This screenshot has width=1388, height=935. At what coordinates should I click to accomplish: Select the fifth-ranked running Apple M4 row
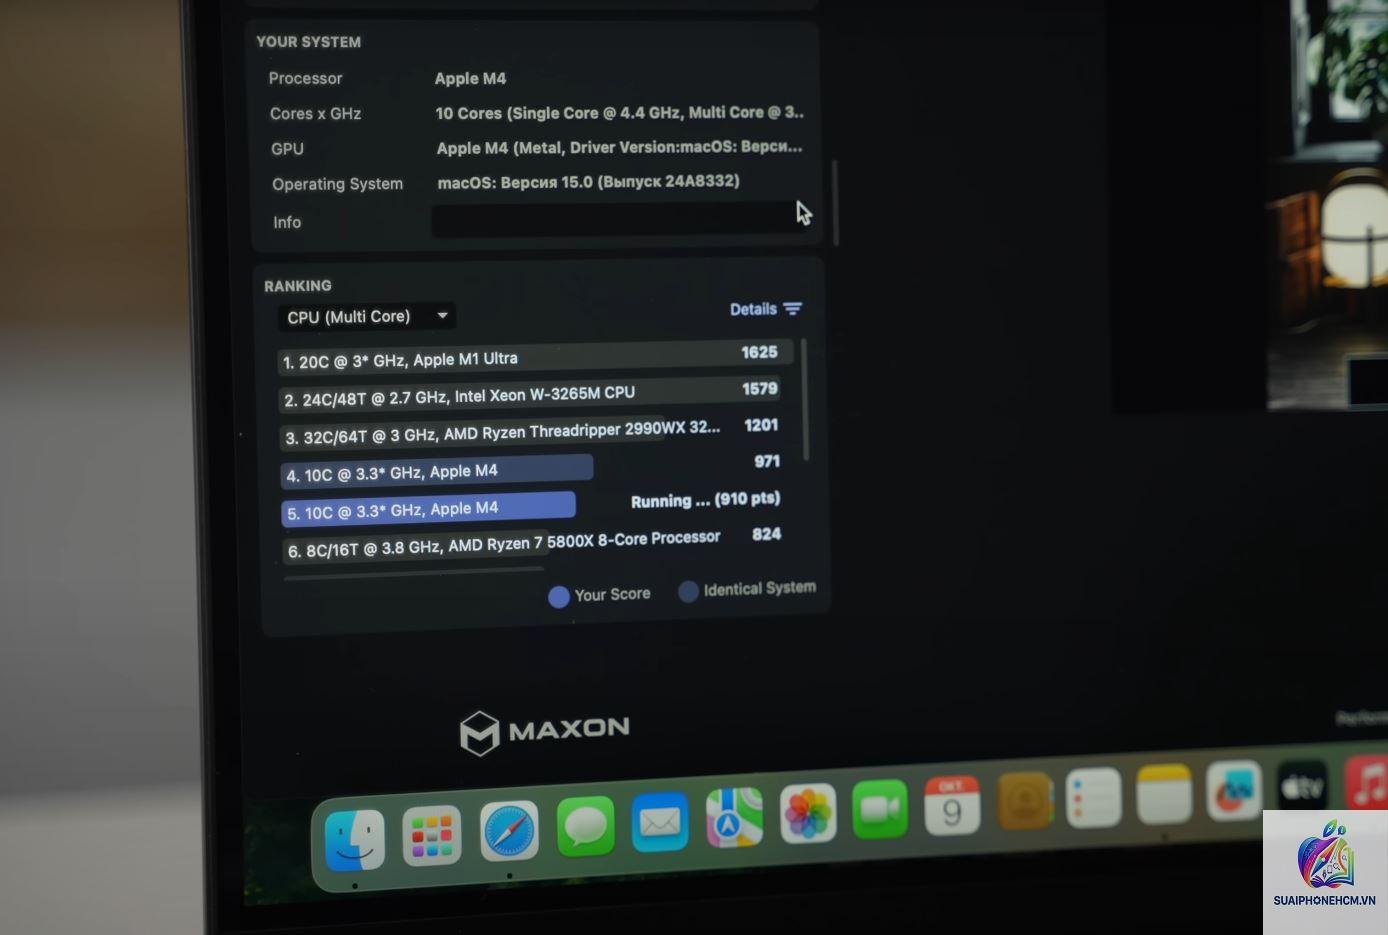tap(531, 506)
